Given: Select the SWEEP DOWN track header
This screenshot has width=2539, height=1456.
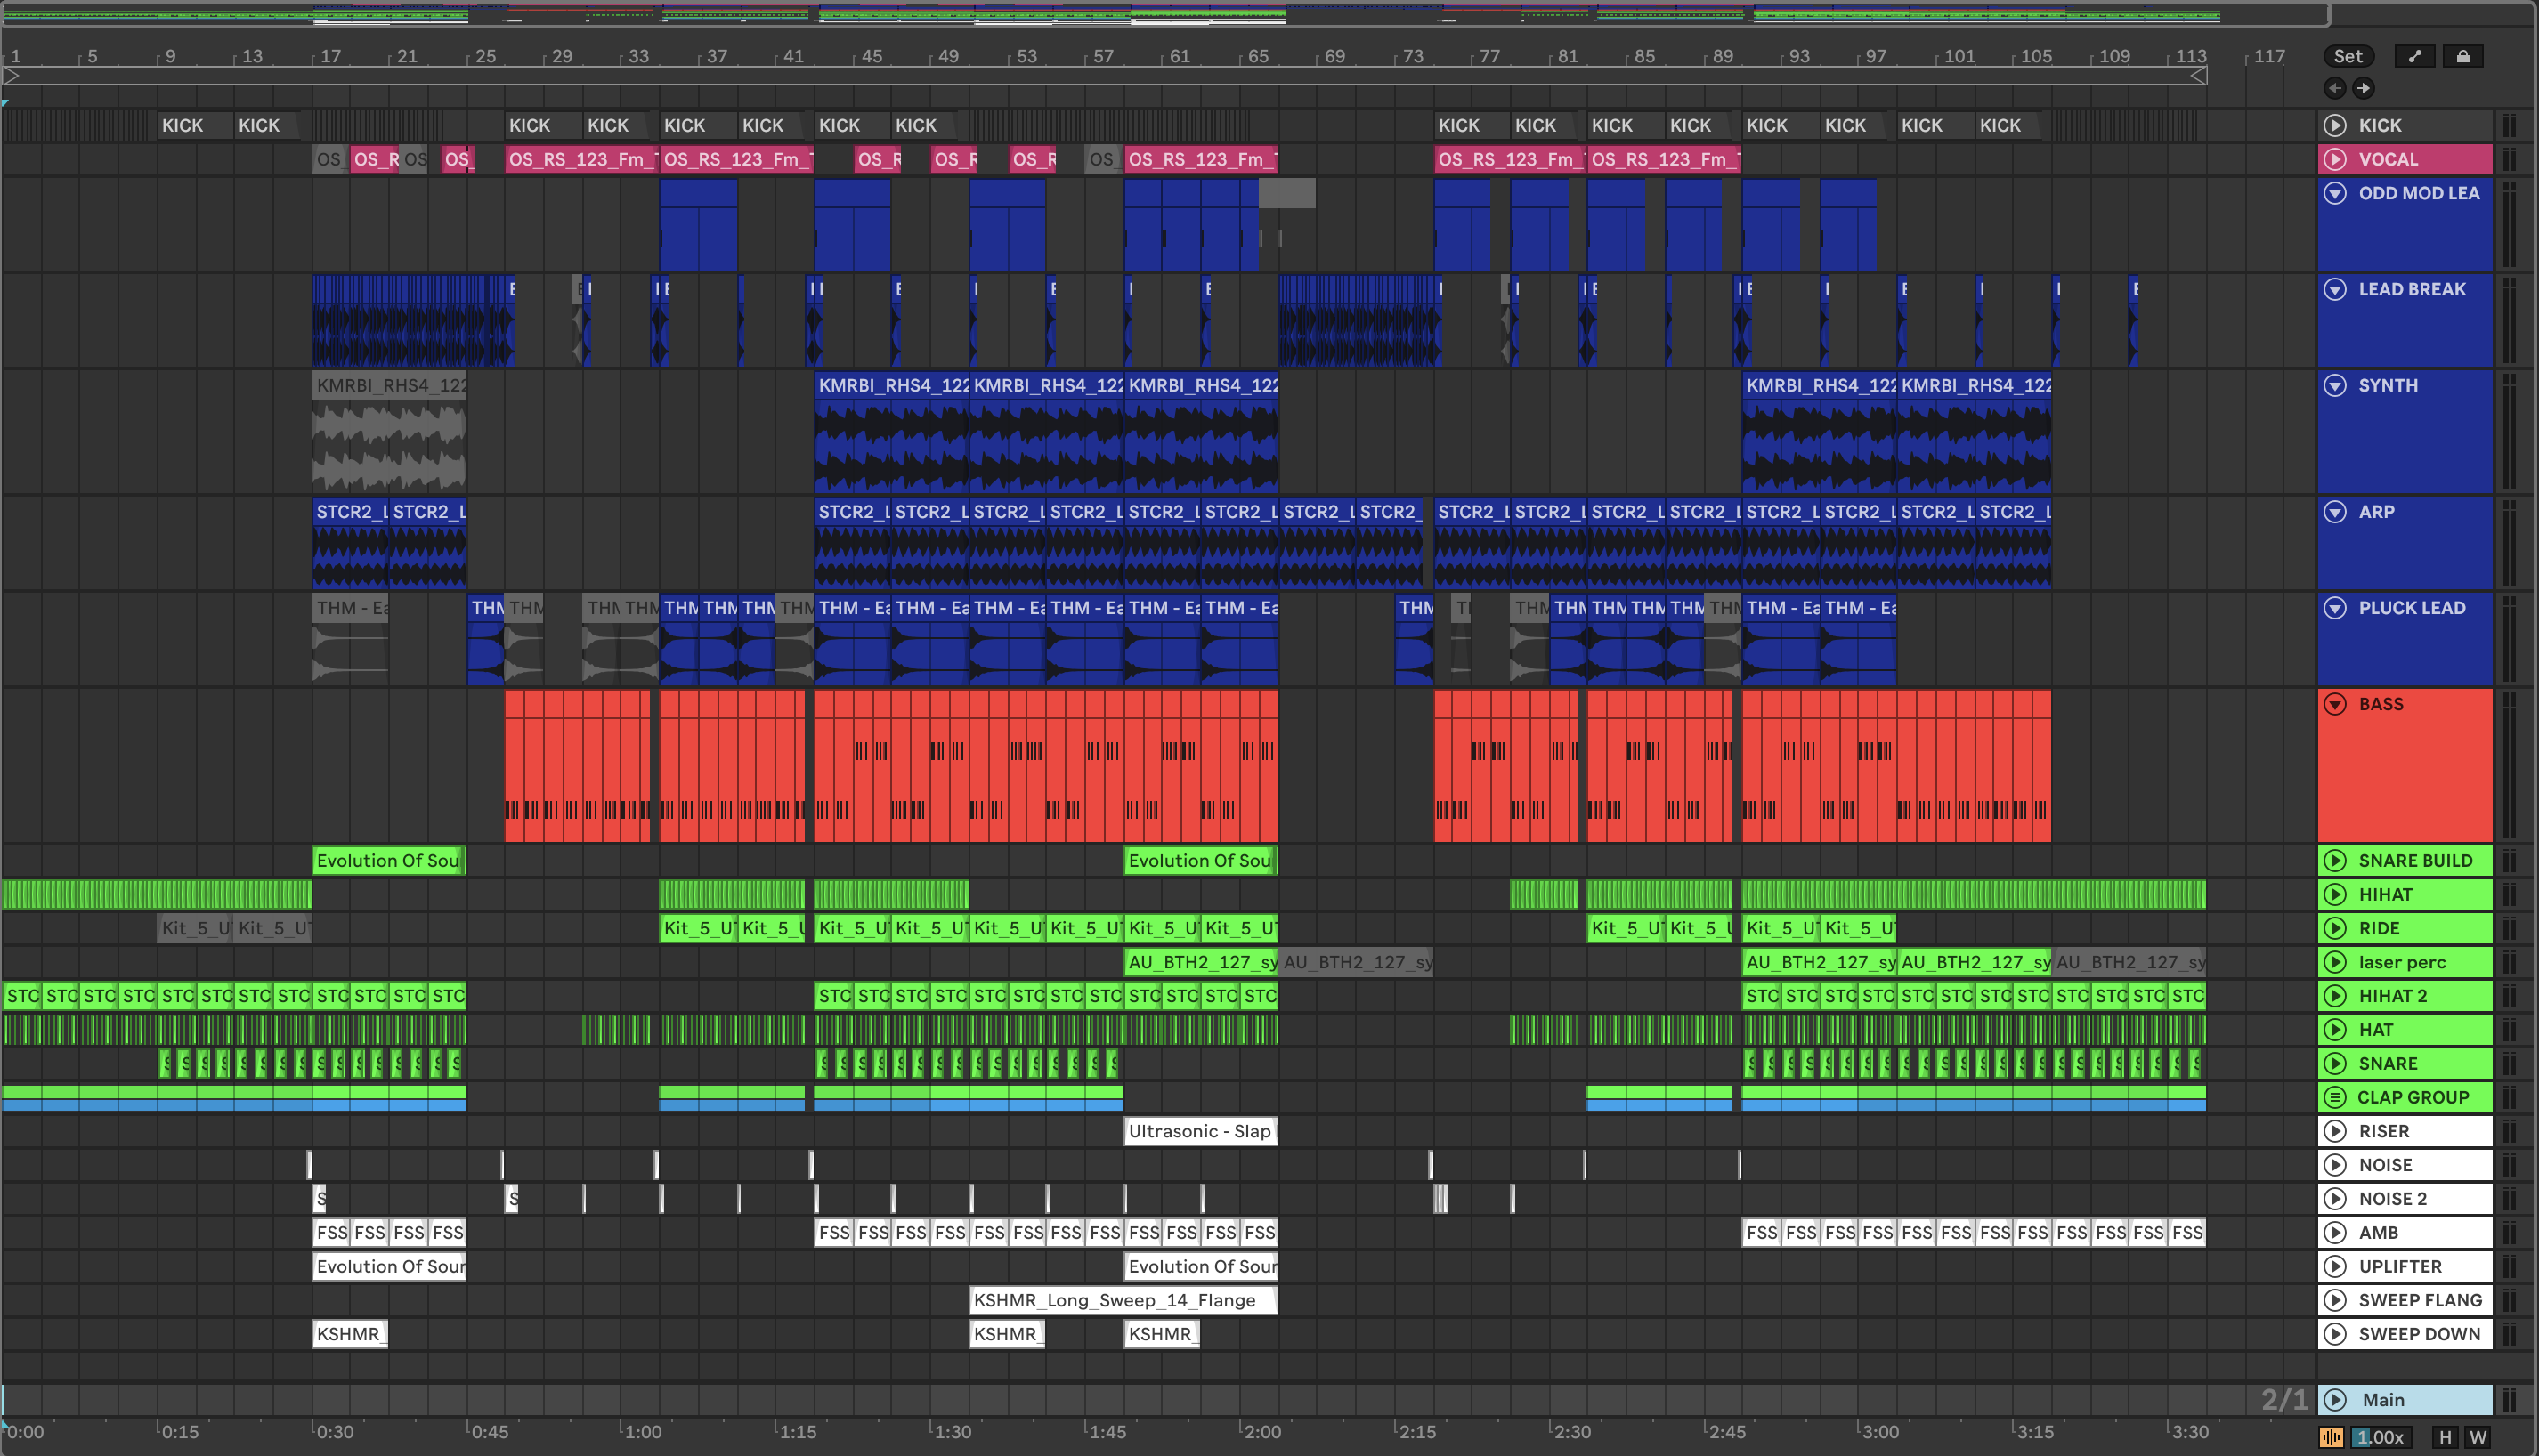Looking at the screenshot, I should click(x=2419, y=1334).
